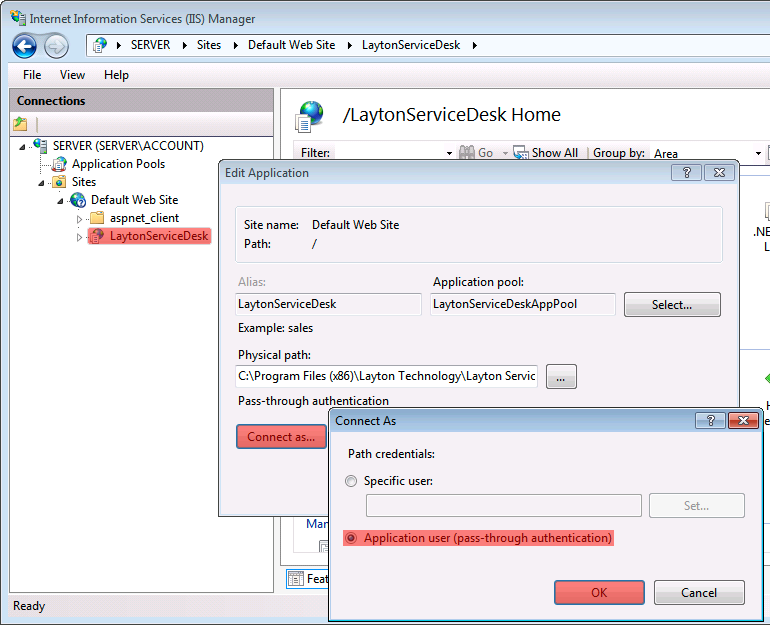This screenshot has width=770, height=625.
Task: Open the View menu
Action: coord(72,75)
